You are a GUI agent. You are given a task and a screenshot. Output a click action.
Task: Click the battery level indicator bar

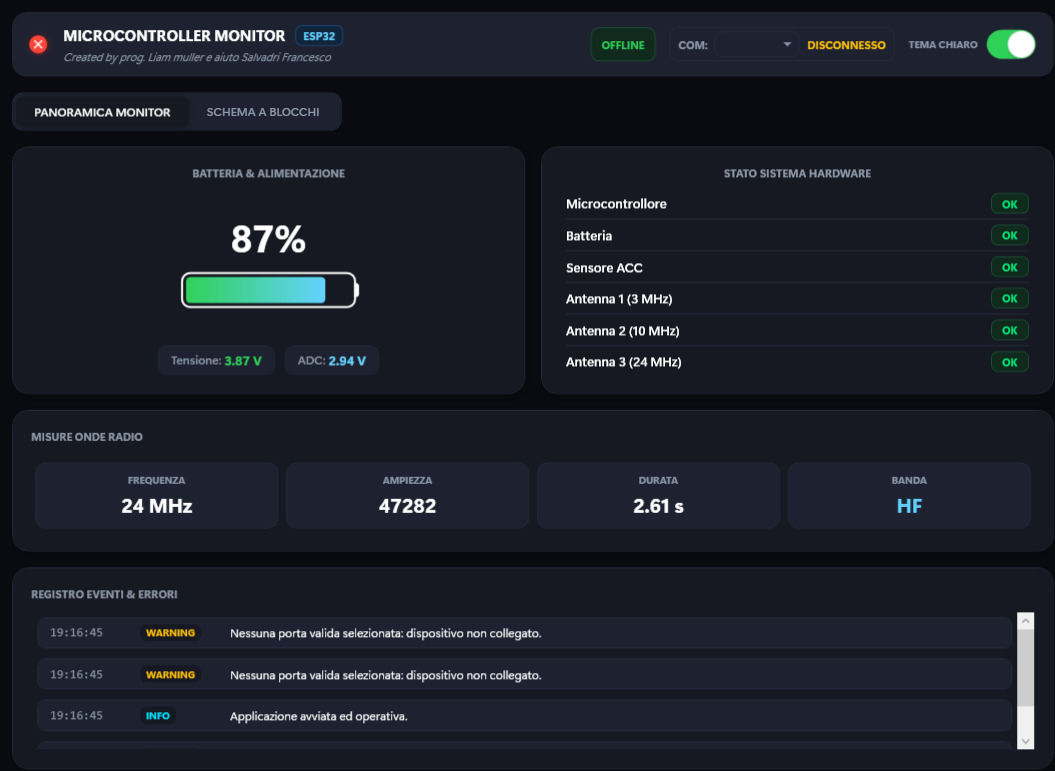(269, 290)
